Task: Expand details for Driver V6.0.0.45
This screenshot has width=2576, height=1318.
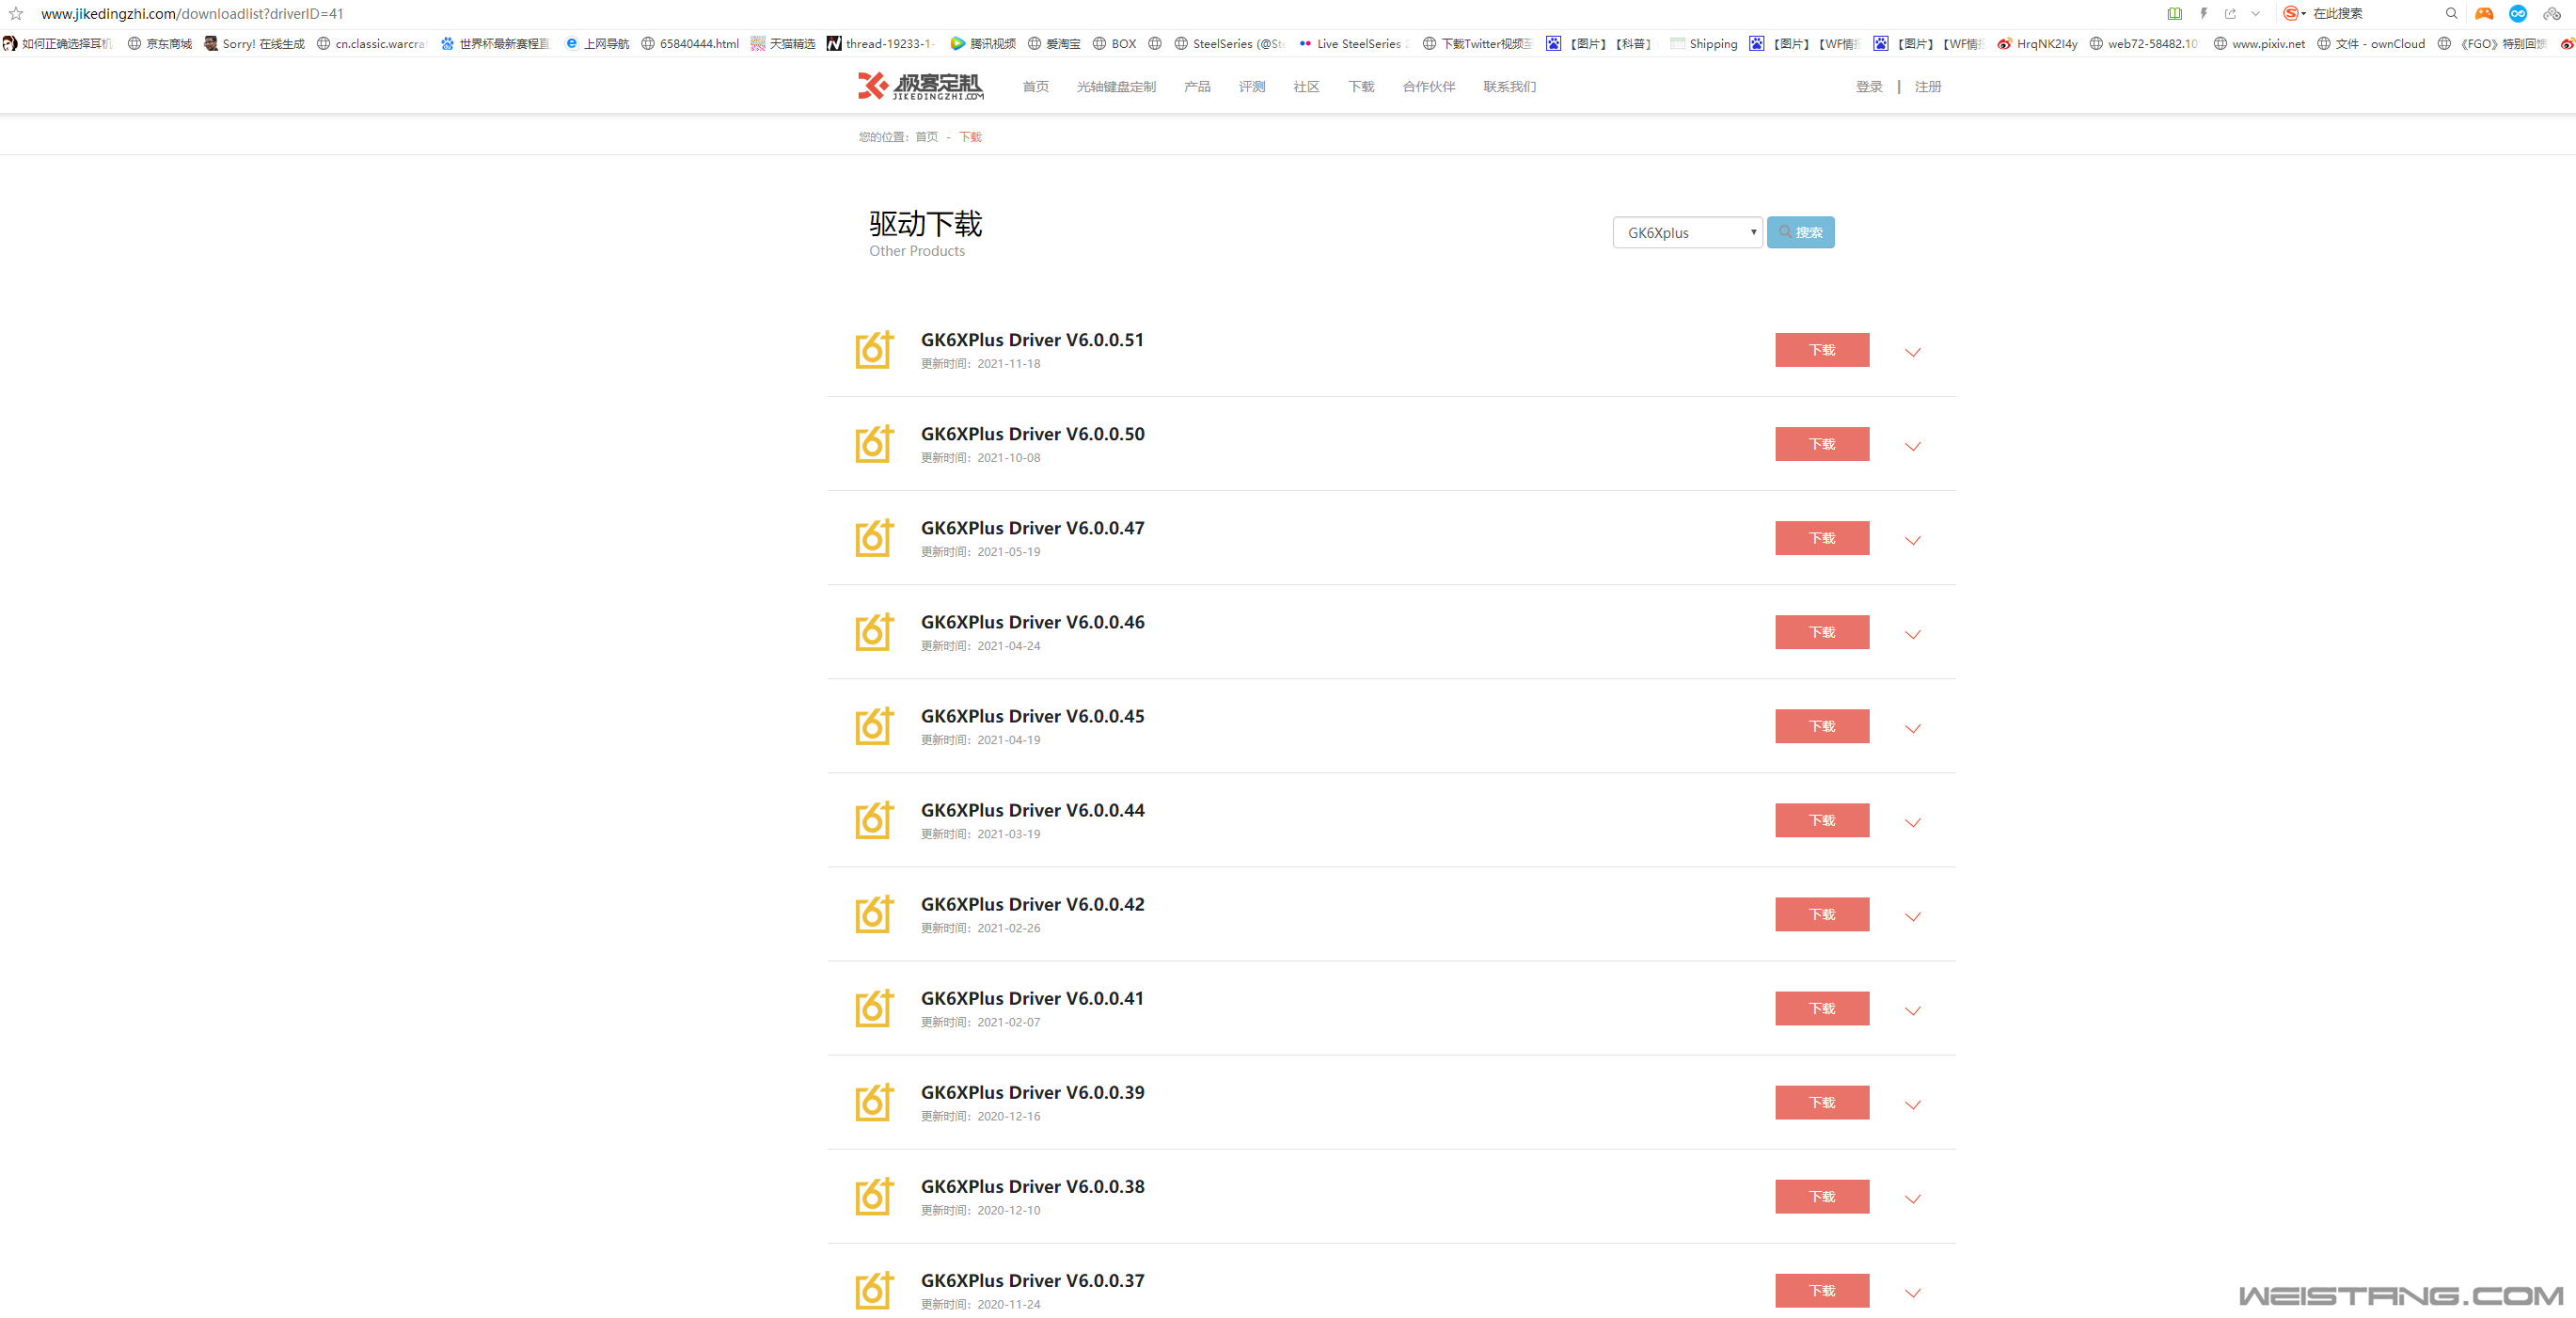Action: 1912,728
